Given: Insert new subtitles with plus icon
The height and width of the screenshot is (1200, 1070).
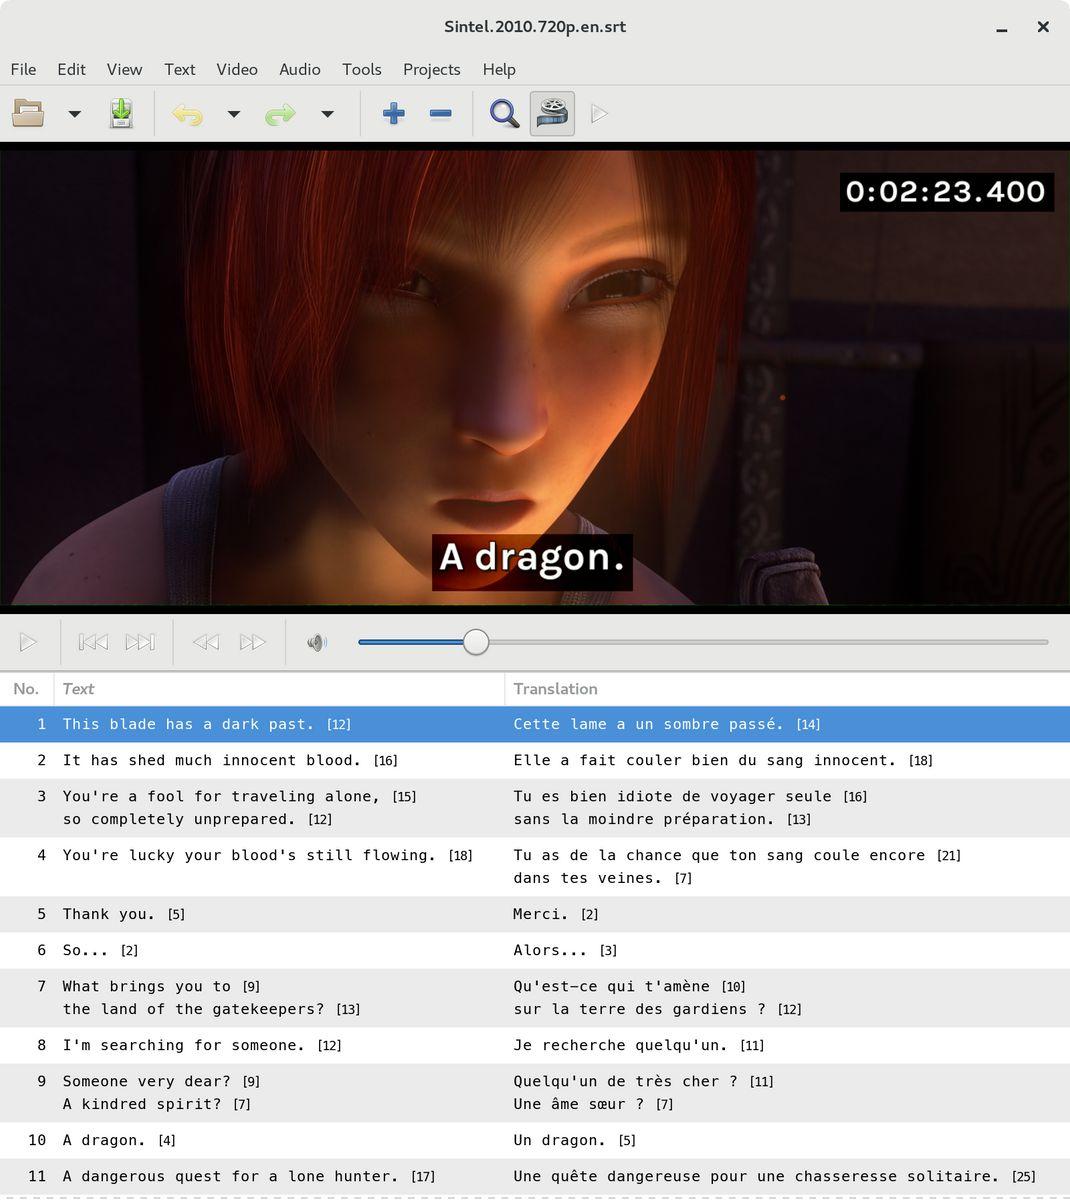Looking at the screenshot, I should tap(394, 114).
